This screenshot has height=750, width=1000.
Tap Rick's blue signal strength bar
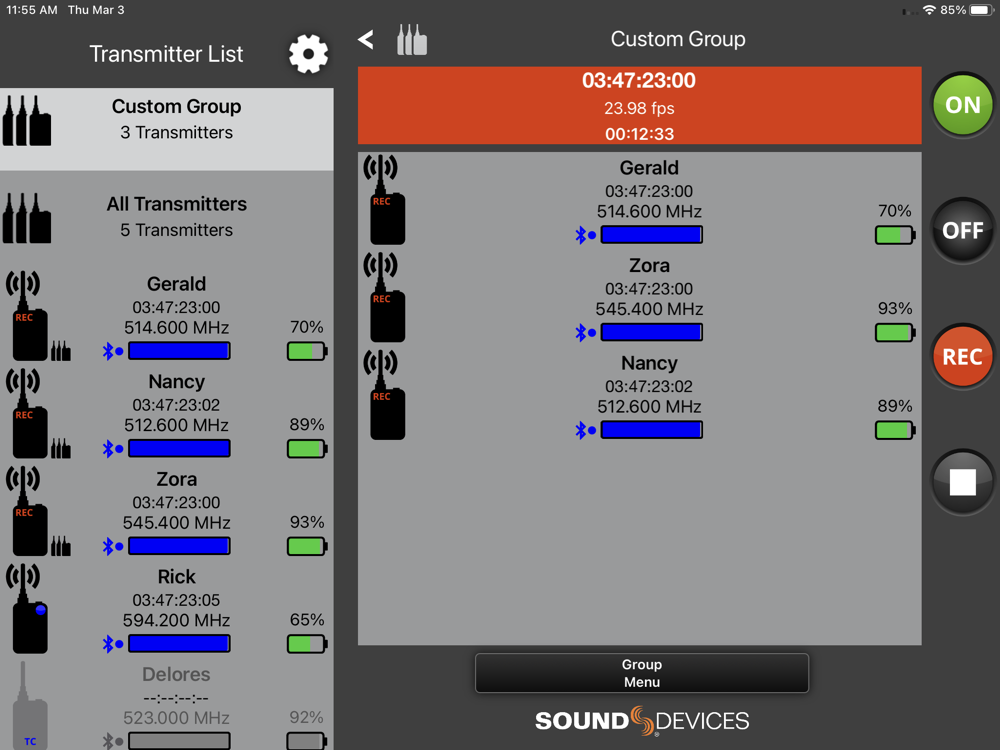pos(179,643)
